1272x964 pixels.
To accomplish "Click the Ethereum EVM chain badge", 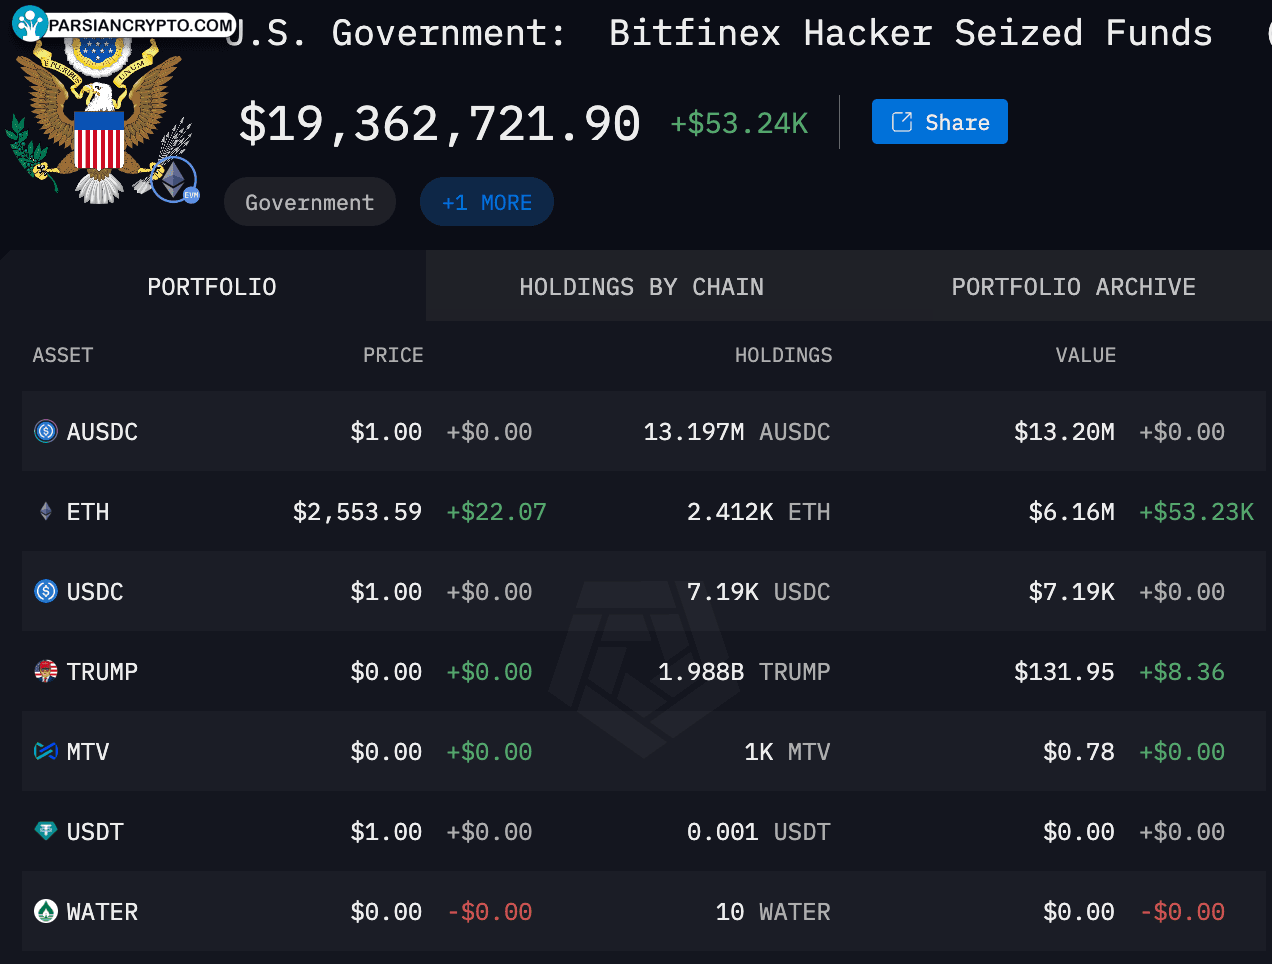I will [x=176, y=180].
